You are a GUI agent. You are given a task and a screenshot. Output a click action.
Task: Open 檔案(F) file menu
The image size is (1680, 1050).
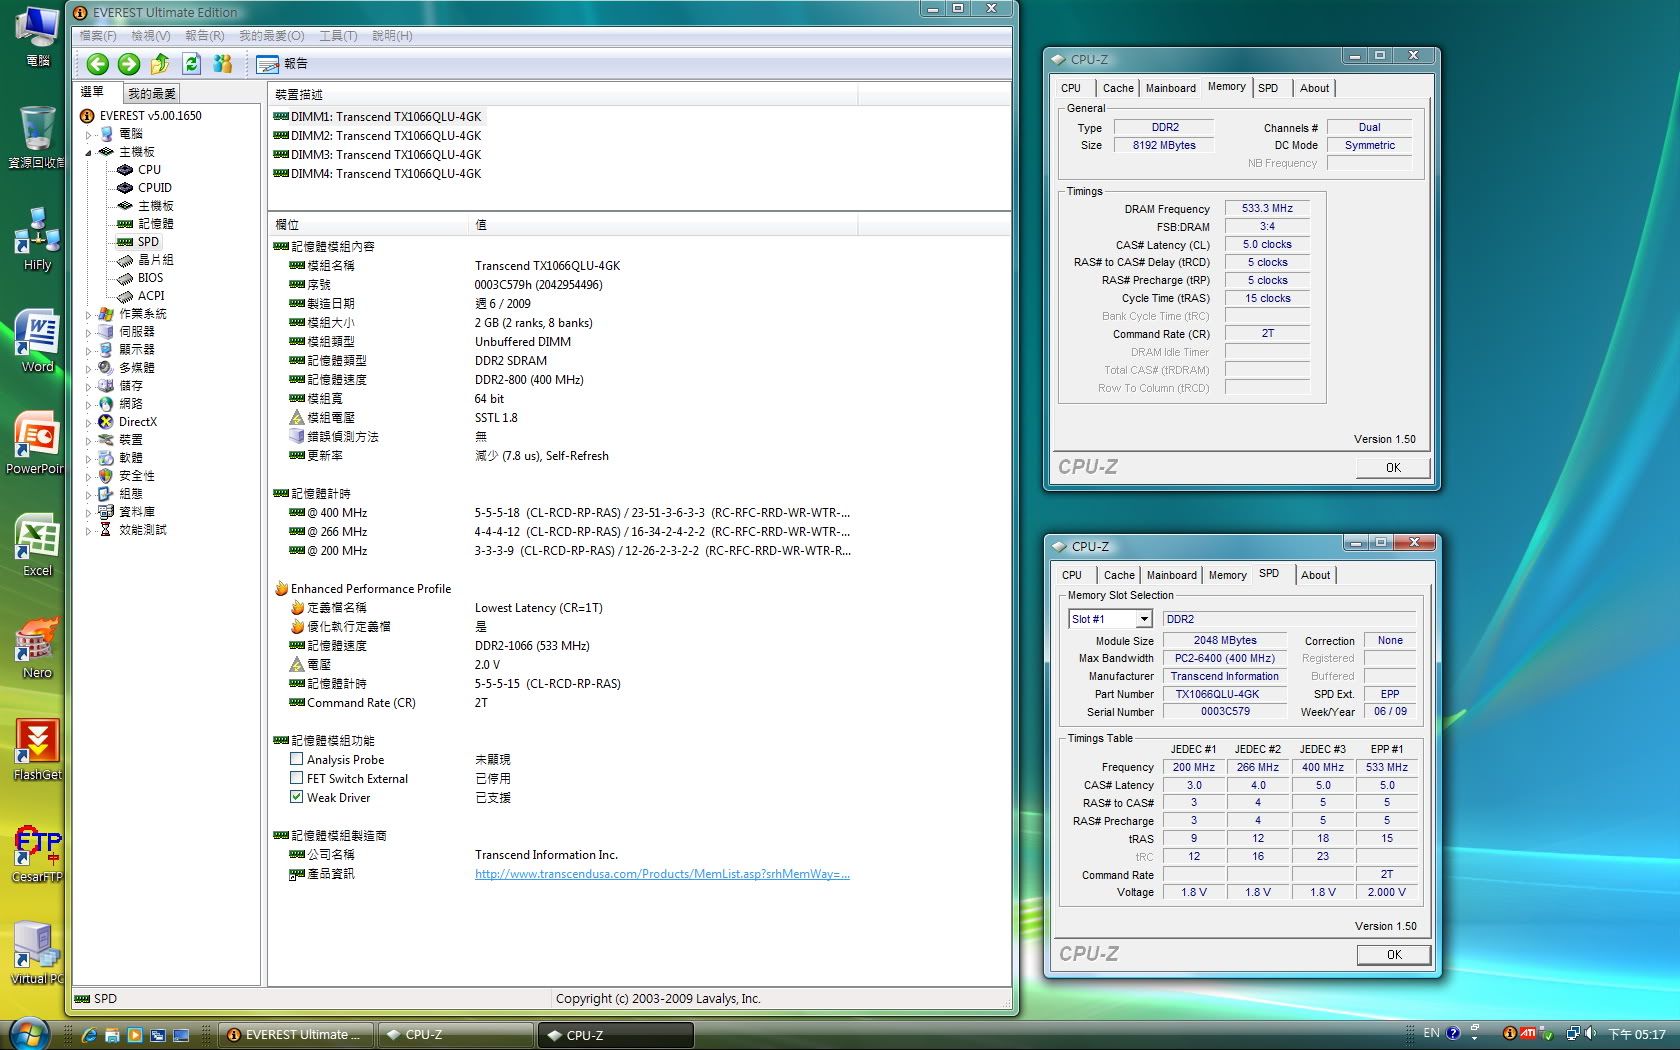pyautogui.click(x=98, y=36)
